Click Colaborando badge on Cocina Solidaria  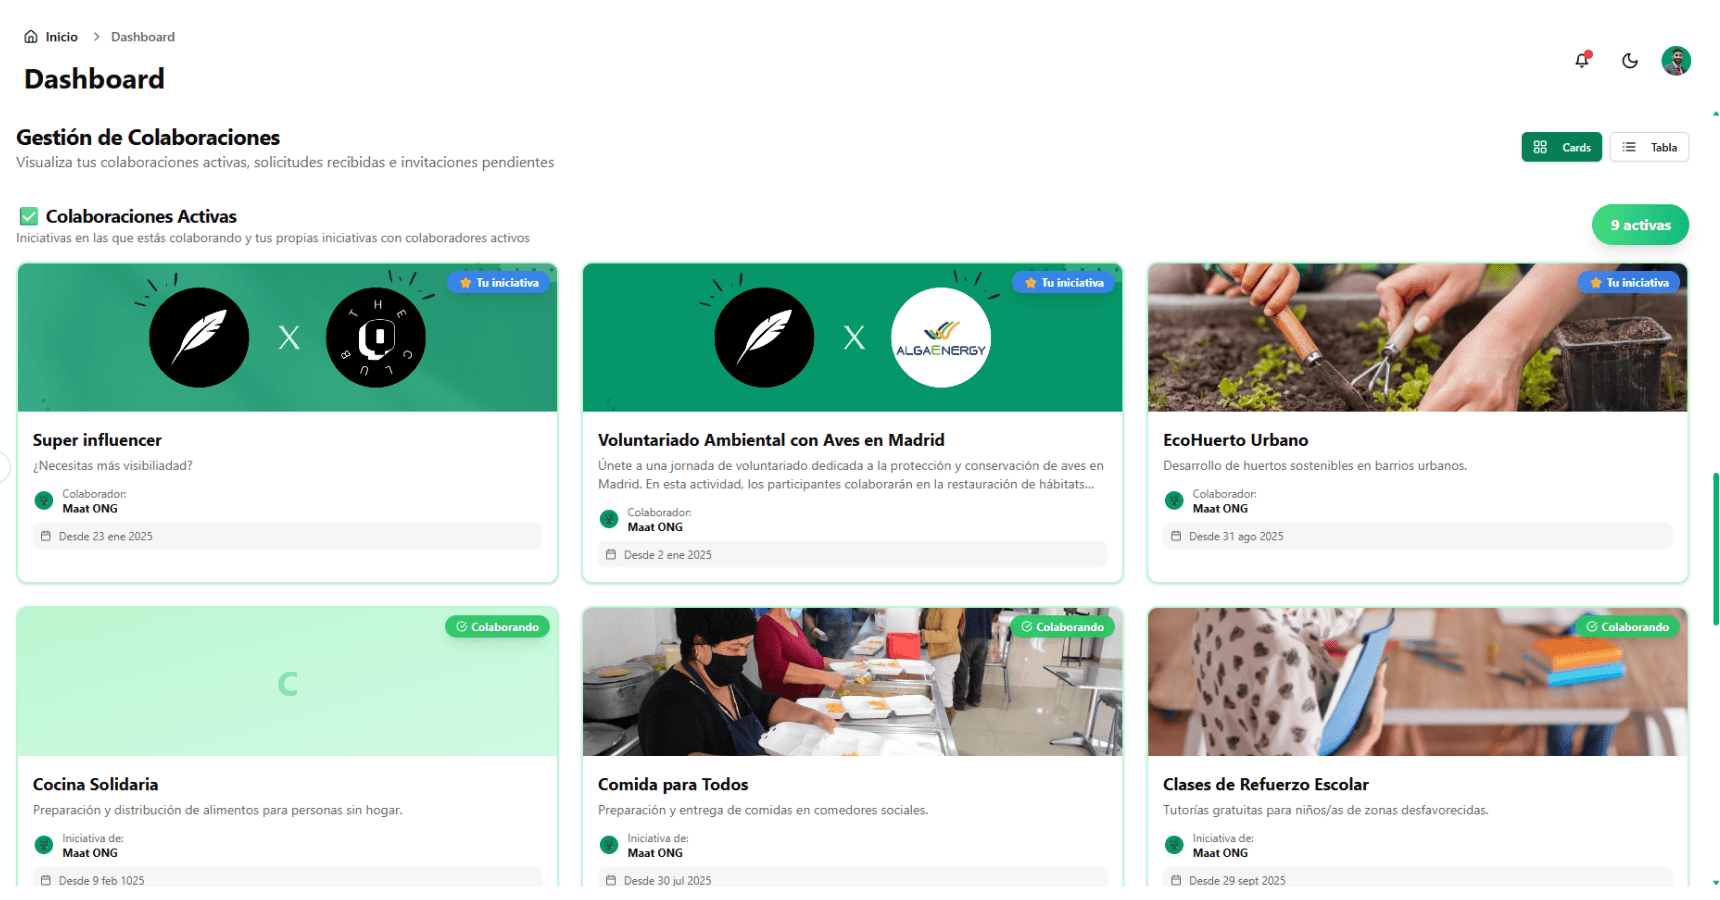pos(497,627)
